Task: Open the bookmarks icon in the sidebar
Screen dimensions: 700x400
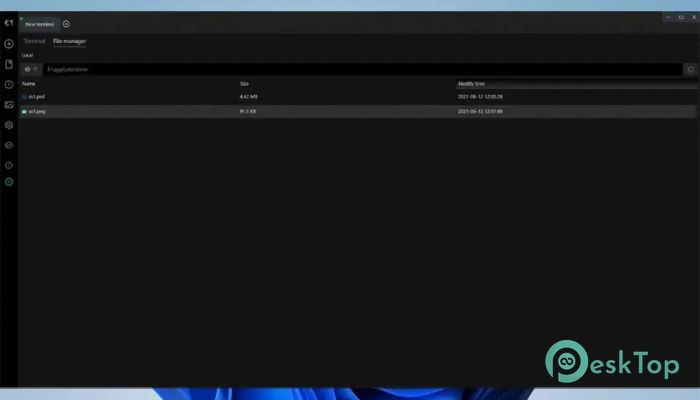Action: coord(8,64)
